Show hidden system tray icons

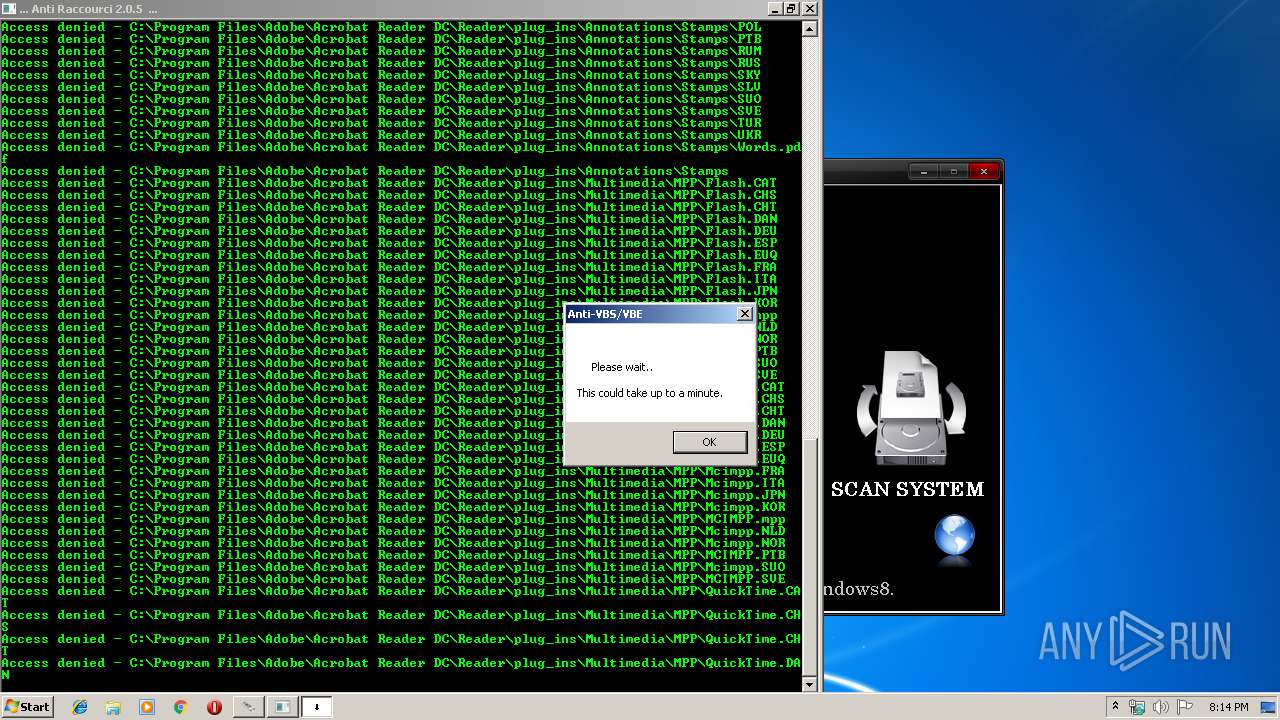[1115, 707]
